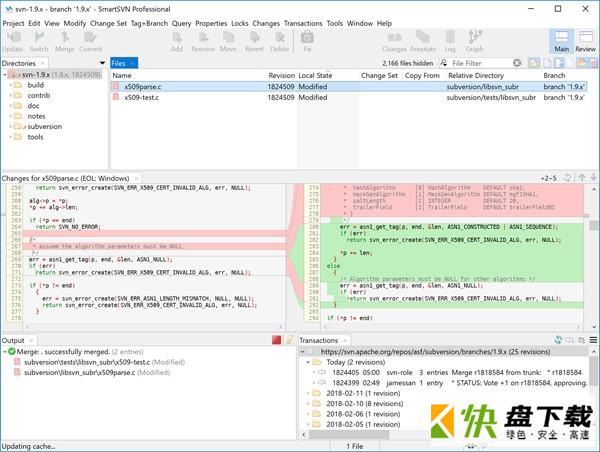Click the refresh icon in Changes panel

[x=568, y=178]
